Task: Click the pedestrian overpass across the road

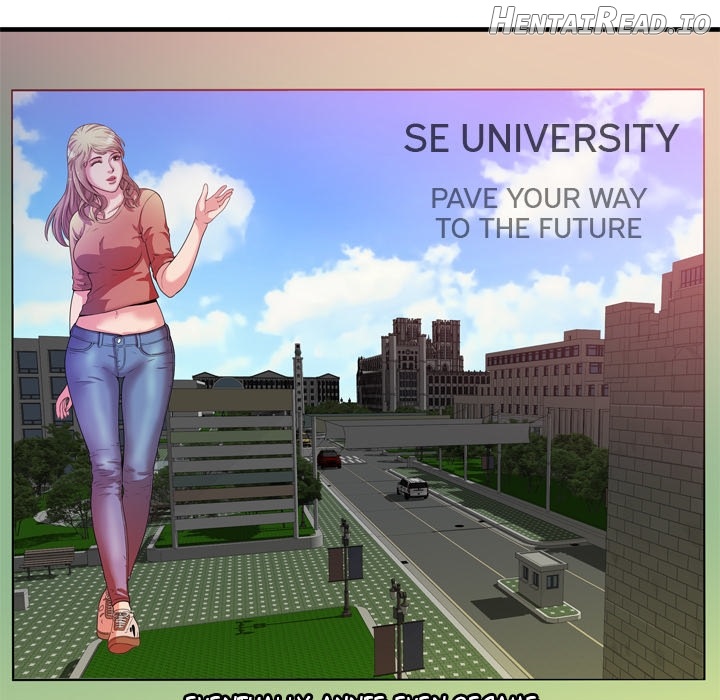Action: [430, 434]
